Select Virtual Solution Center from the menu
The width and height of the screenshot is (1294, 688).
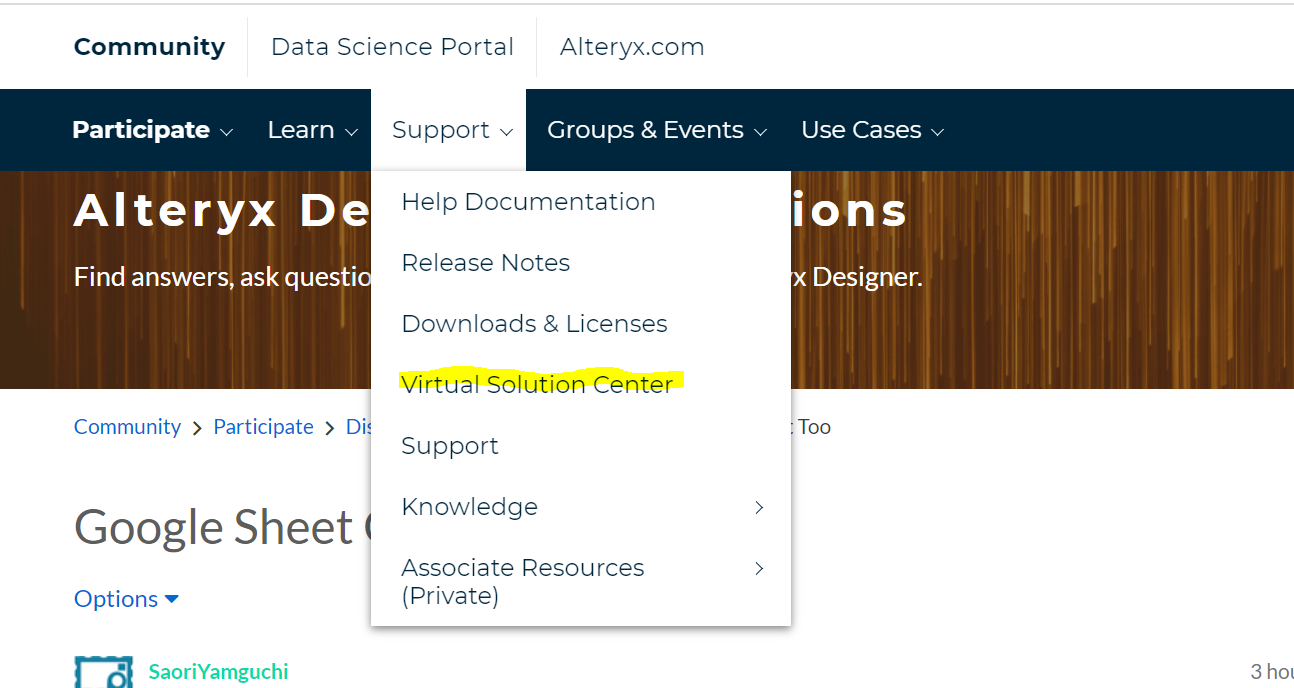pyautogui.click(x=537, y=384)
